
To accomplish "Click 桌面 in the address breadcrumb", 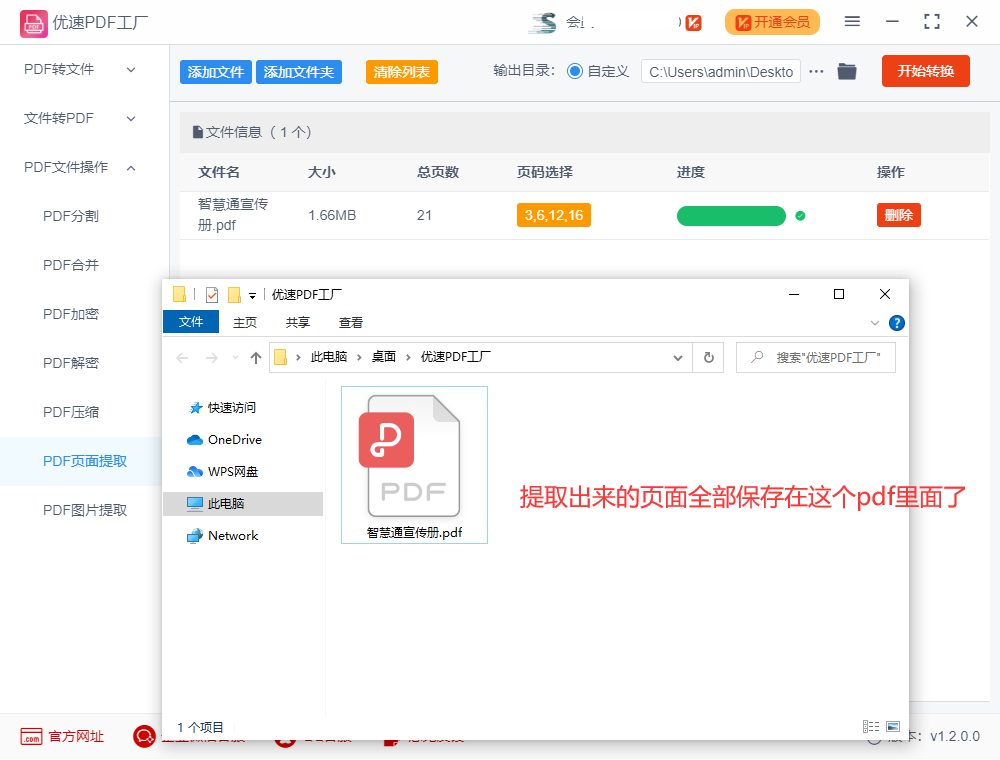I will (x=384, y=357).
